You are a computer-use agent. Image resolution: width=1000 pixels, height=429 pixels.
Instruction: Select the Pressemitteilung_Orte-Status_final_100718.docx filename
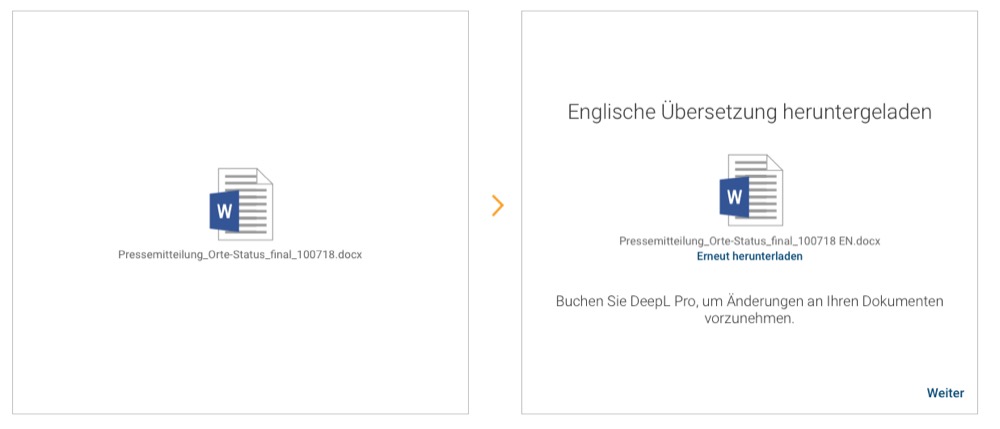point(240,255)
